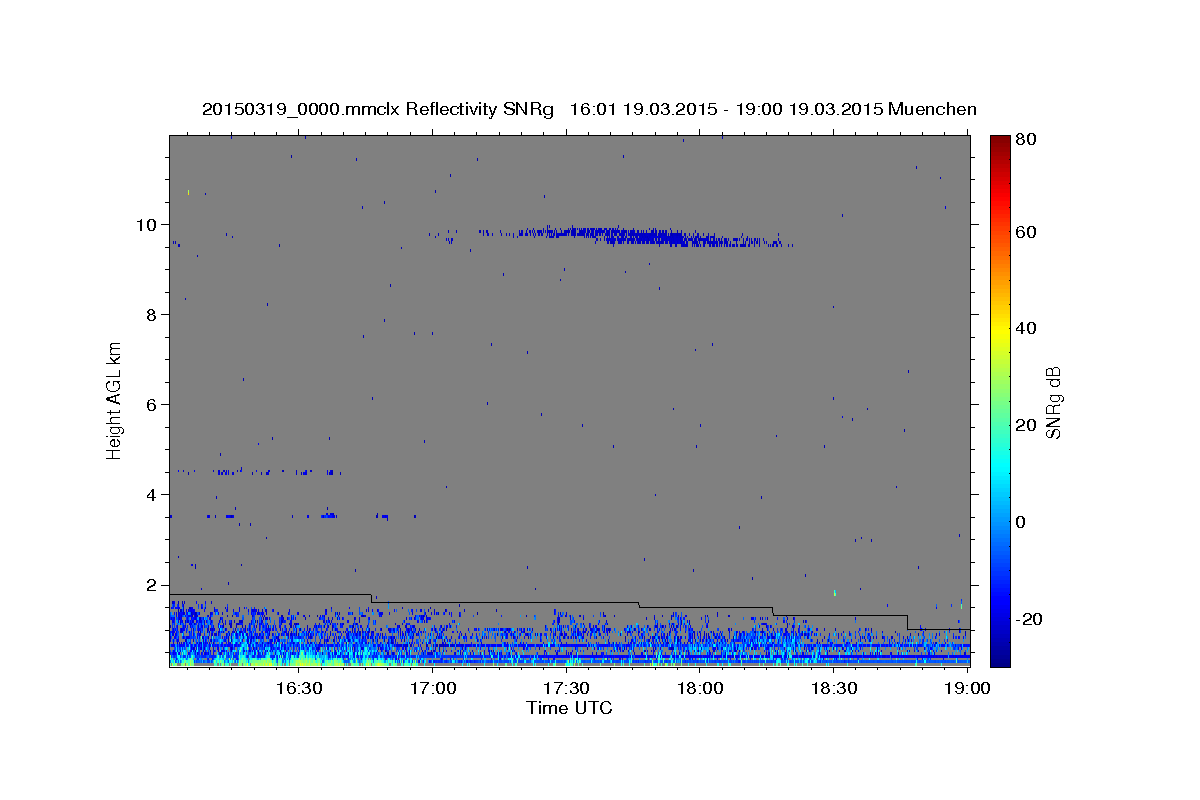Click the colorbar value 60

(1025, 232)
